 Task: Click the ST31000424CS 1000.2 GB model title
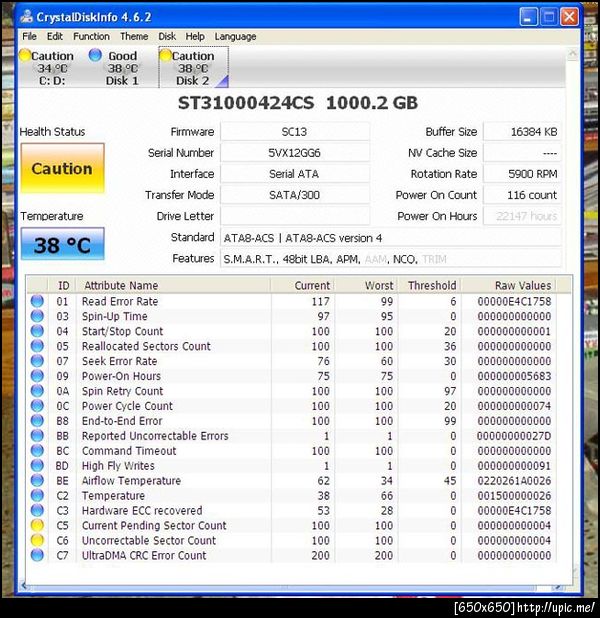[298, 103]
